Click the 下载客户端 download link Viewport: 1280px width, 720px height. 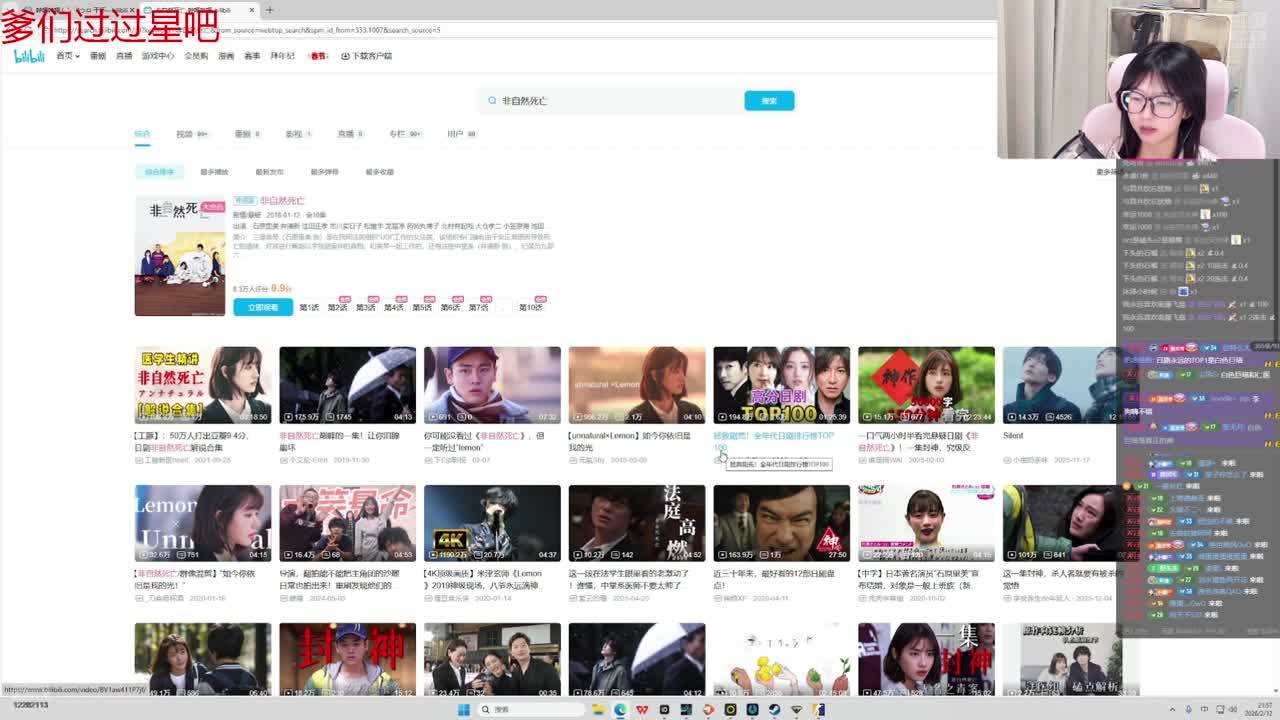click(366, 56)
